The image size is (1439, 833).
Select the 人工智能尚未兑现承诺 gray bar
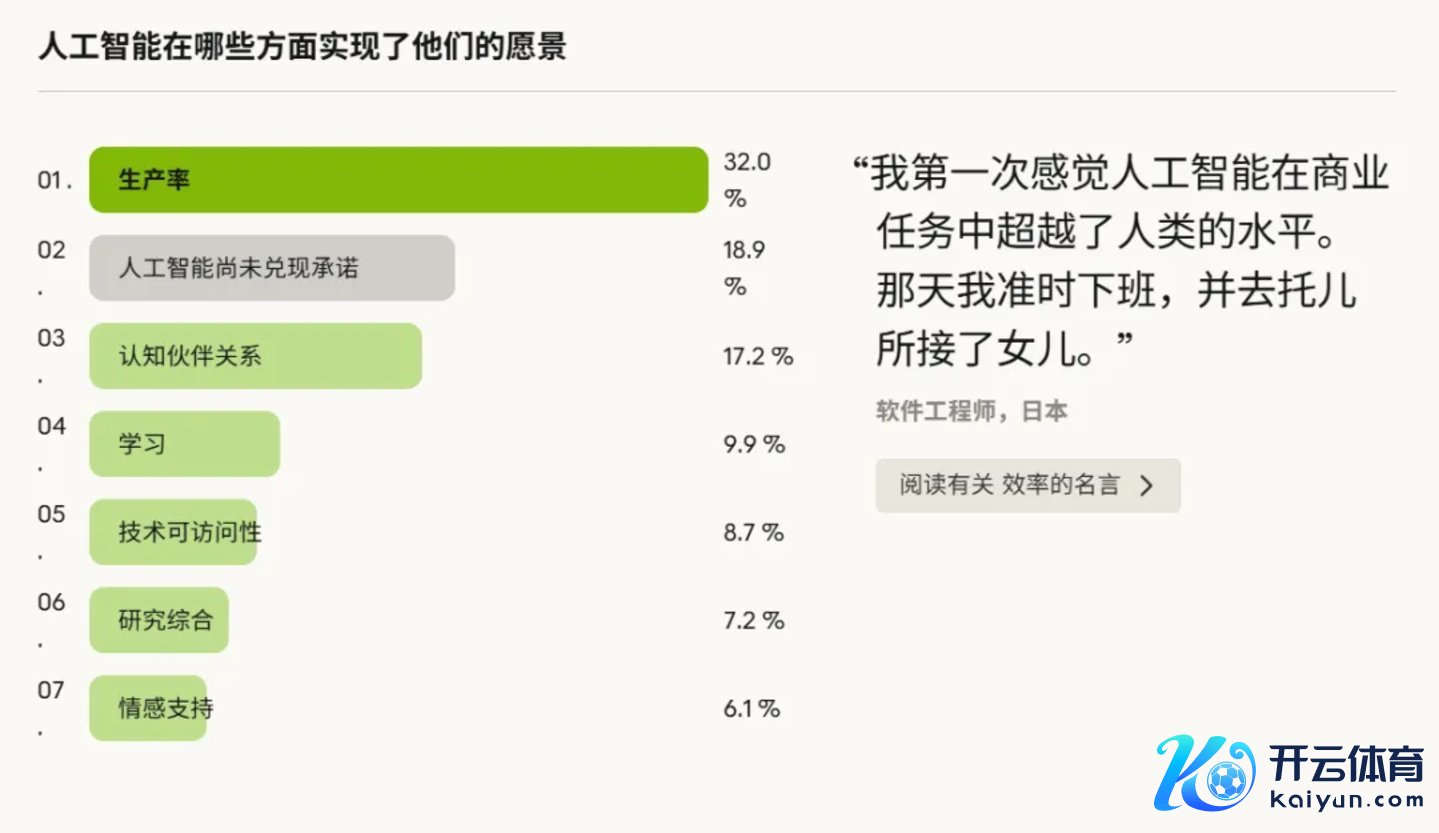[x=272, y=268]
